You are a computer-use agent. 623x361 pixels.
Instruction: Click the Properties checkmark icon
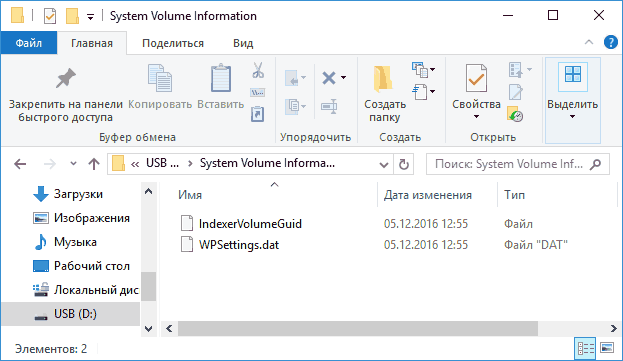coord(476,78)
